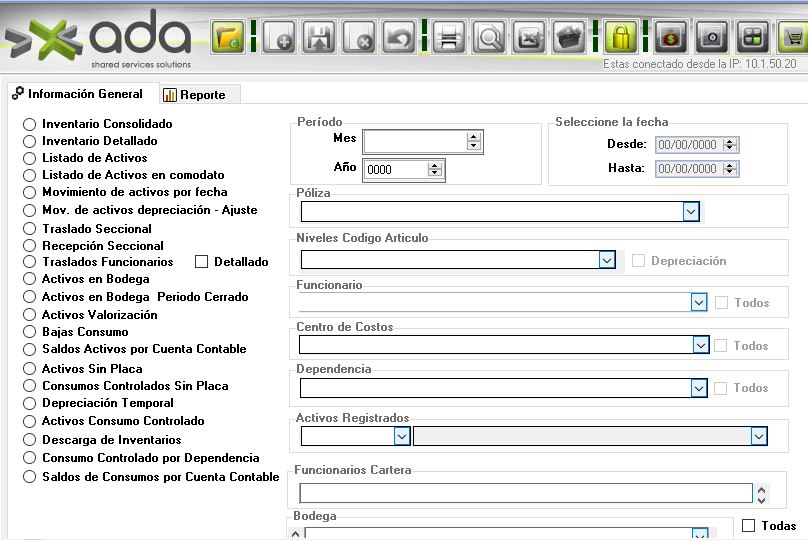Select the Listado de Activos radio option
Image resolution: width=808 pixels, height=541 pixels.
coord(29,158)
